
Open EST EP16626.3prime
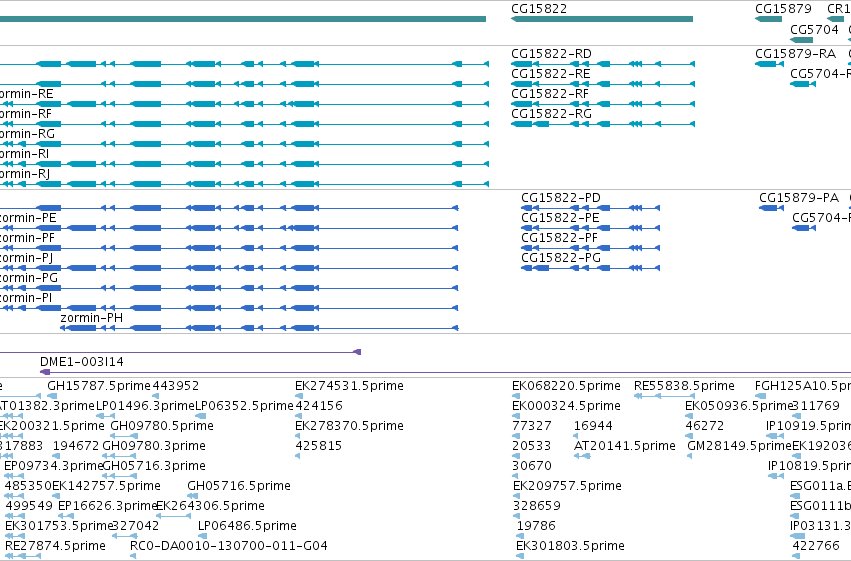(107, 506)
